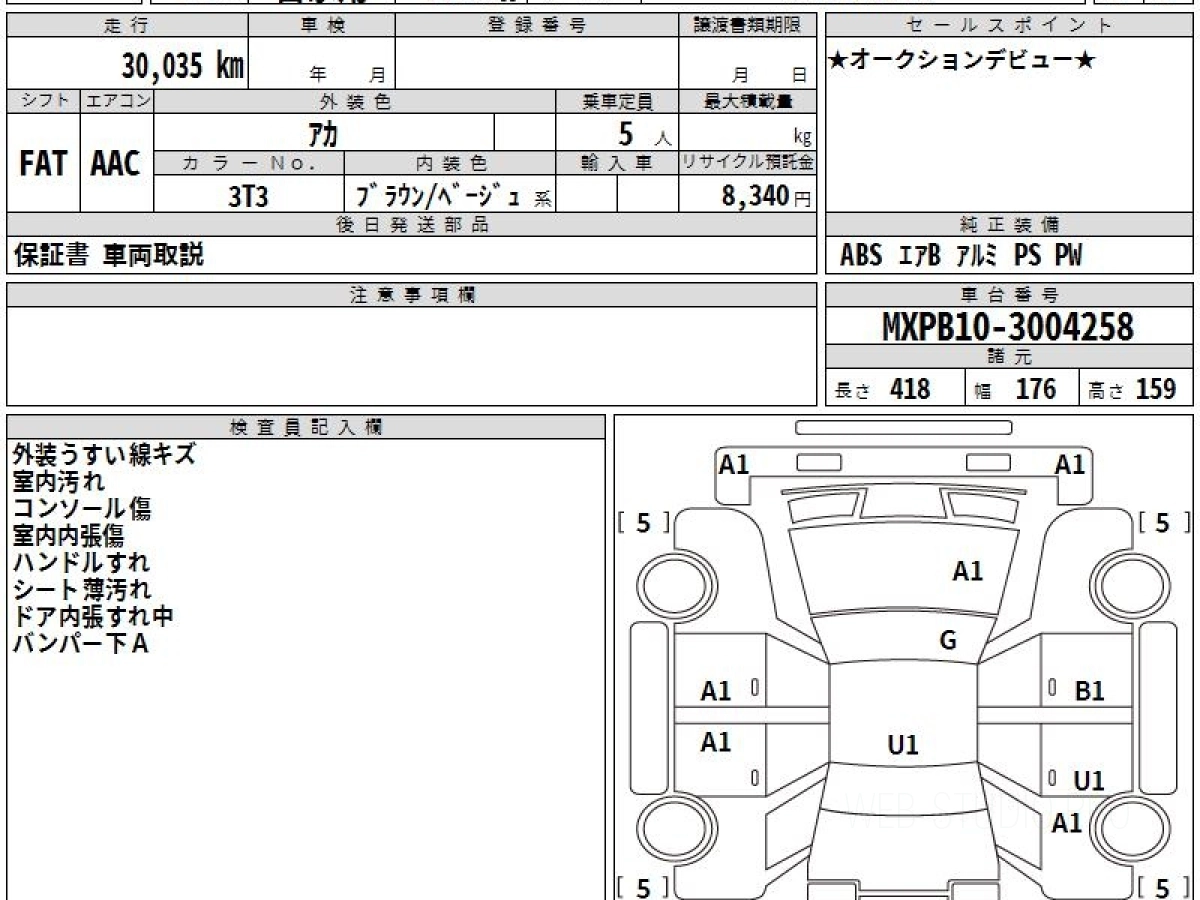Select the width value 幅 176
Image resolution: width=1200 pixels, height=900 pixels.
1015,389
